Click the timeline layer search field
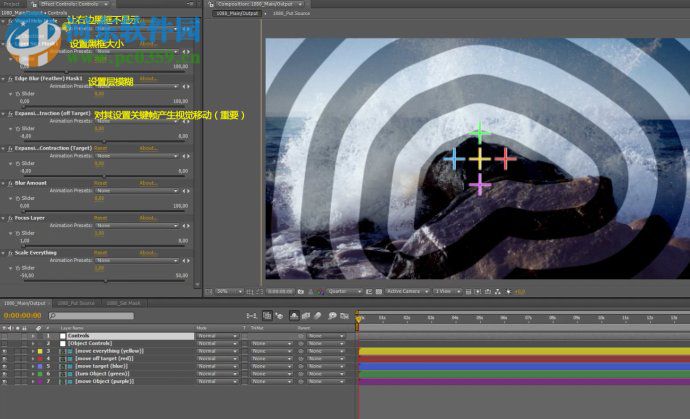Image resolution: width=690 pixels, height=419 pixels. [x=92, y=316]
